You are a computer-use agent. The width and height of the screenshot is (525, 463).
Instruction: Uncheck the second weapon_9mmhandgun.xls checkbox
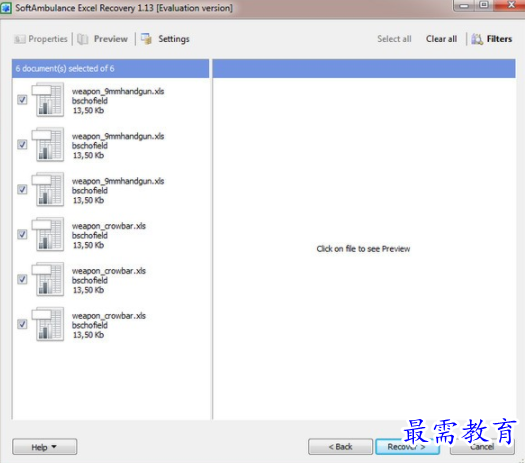(22, 145)
